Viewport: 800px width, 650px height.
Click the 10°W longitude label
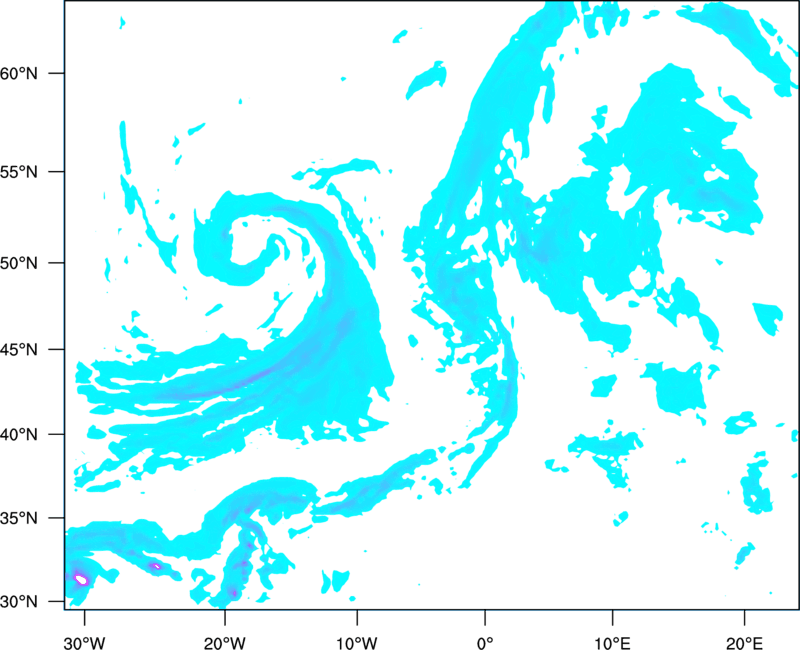pyautogui.click(x=357, y=643)
